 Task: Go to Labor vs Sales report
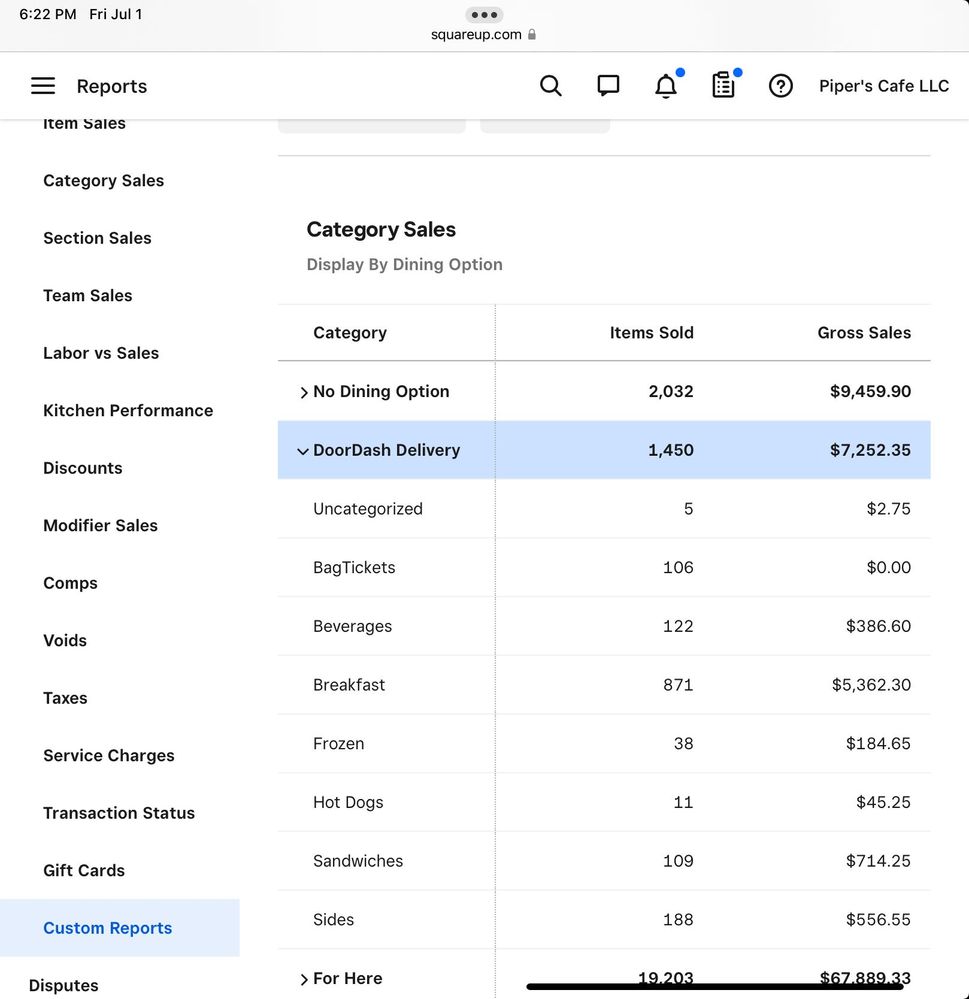click(101, 353)
